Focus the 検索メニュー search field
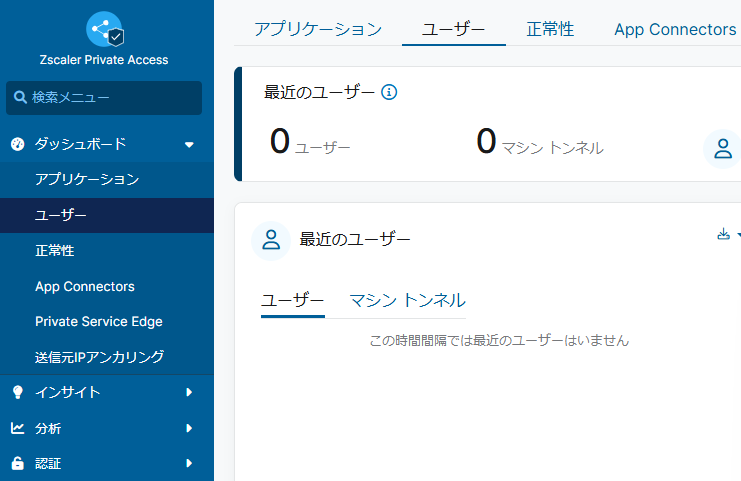 (104, 98)
